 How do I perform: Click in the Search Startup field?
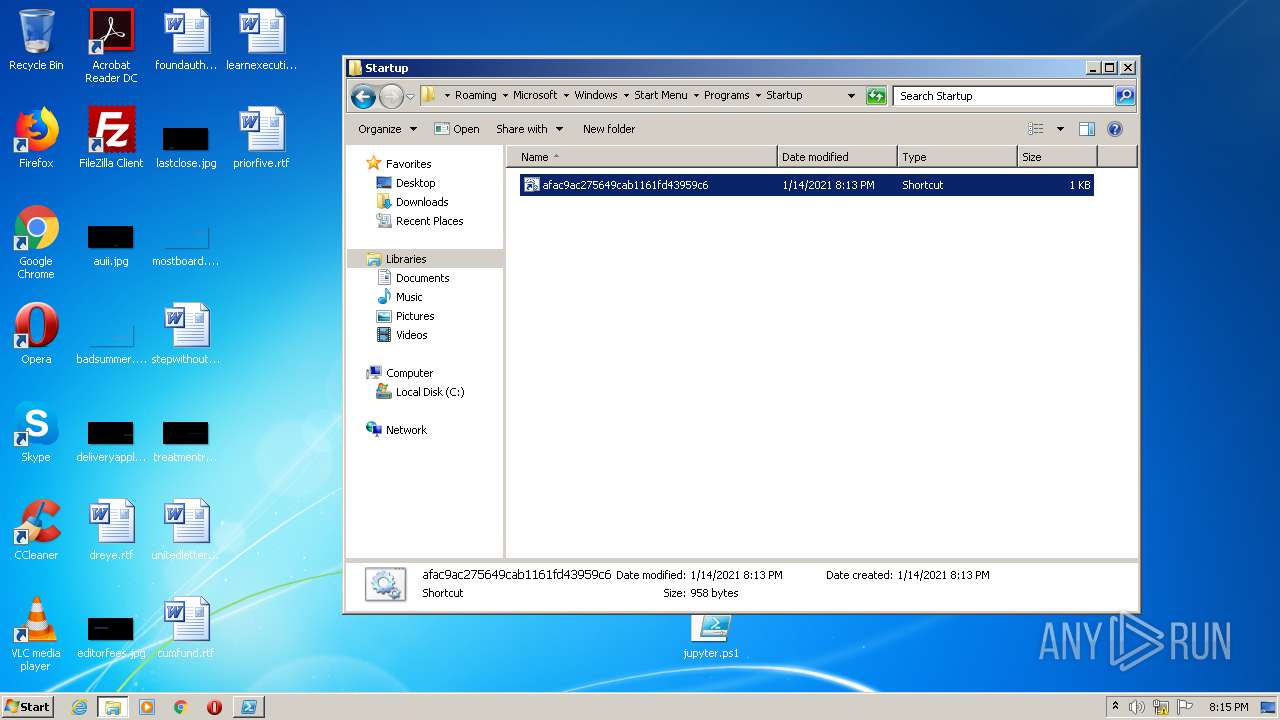click(1003, 96)
